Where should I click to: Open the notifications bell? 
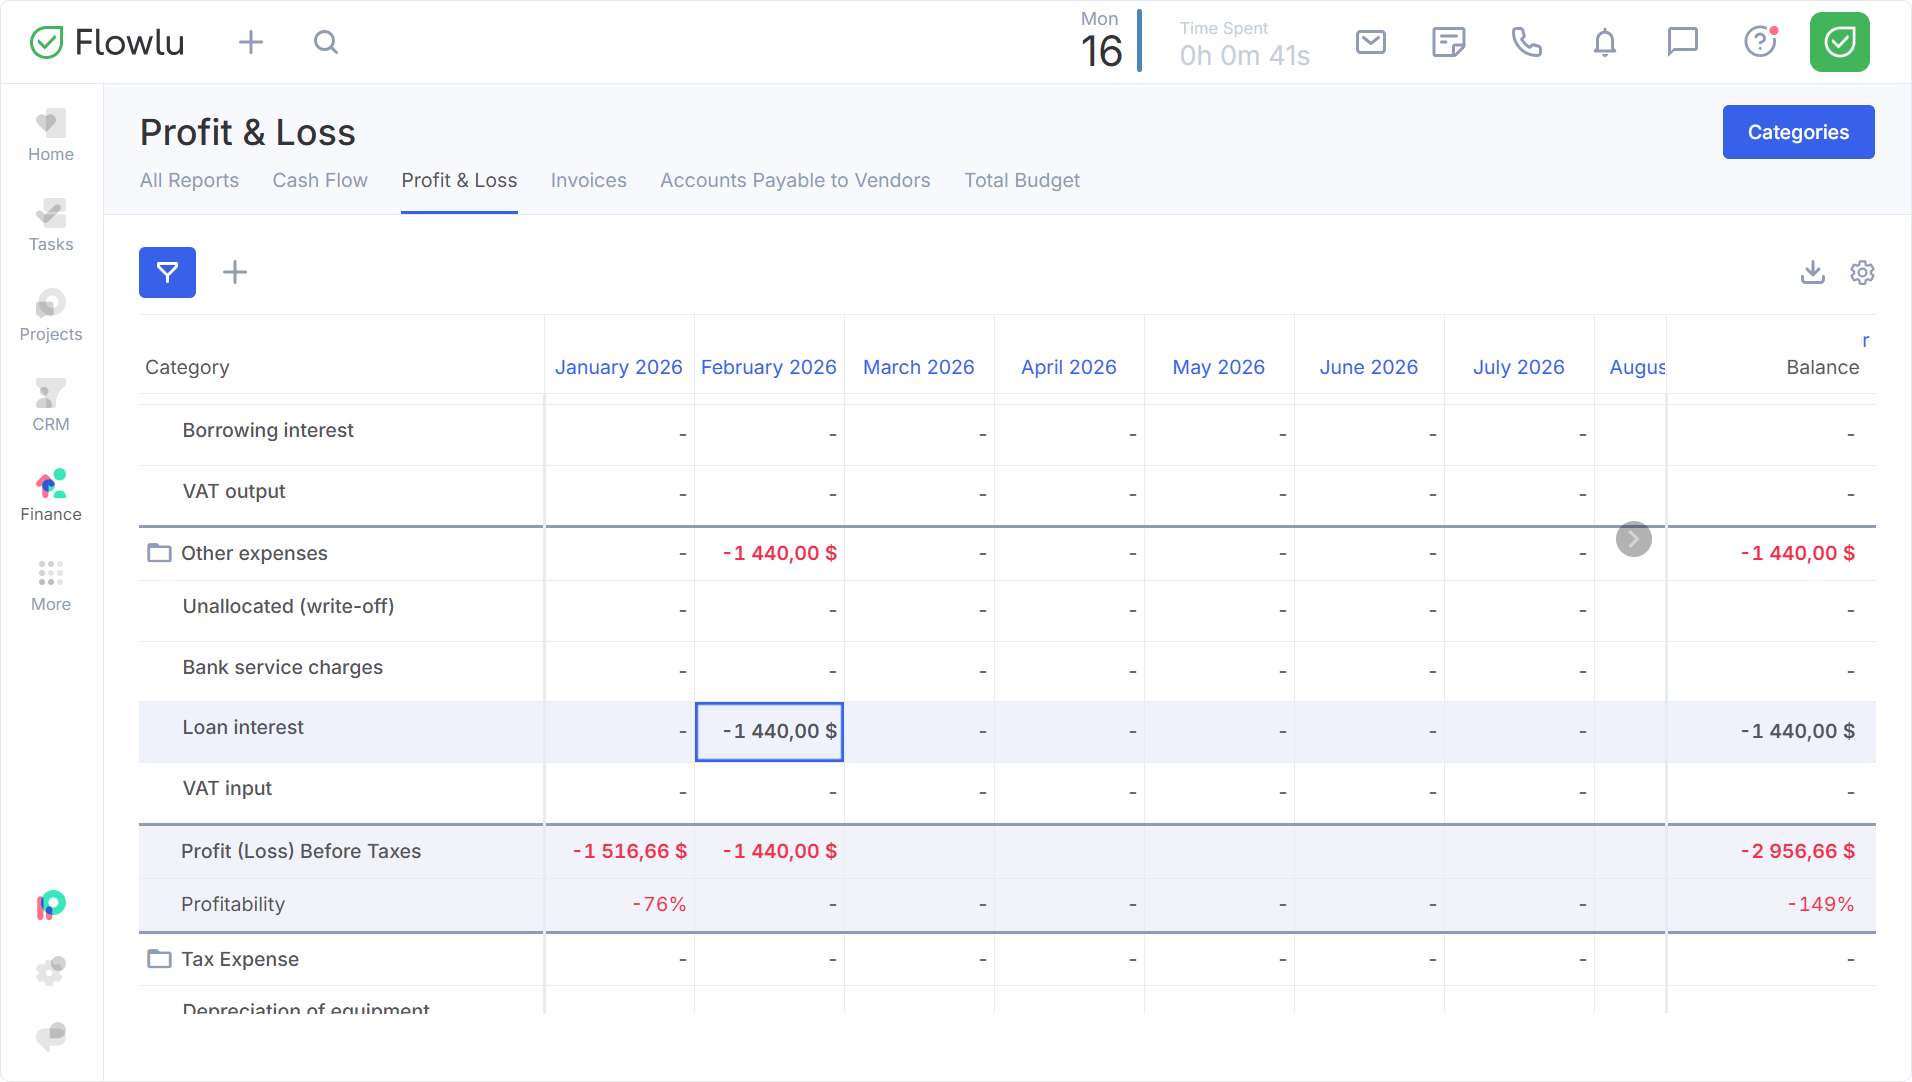pyautogui.click(x=1604, y=42)
